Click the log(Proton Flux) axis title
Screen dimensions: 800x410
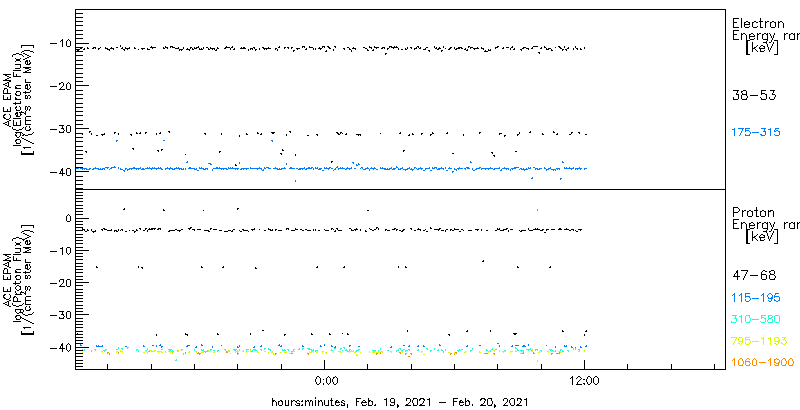click(18, 280)
